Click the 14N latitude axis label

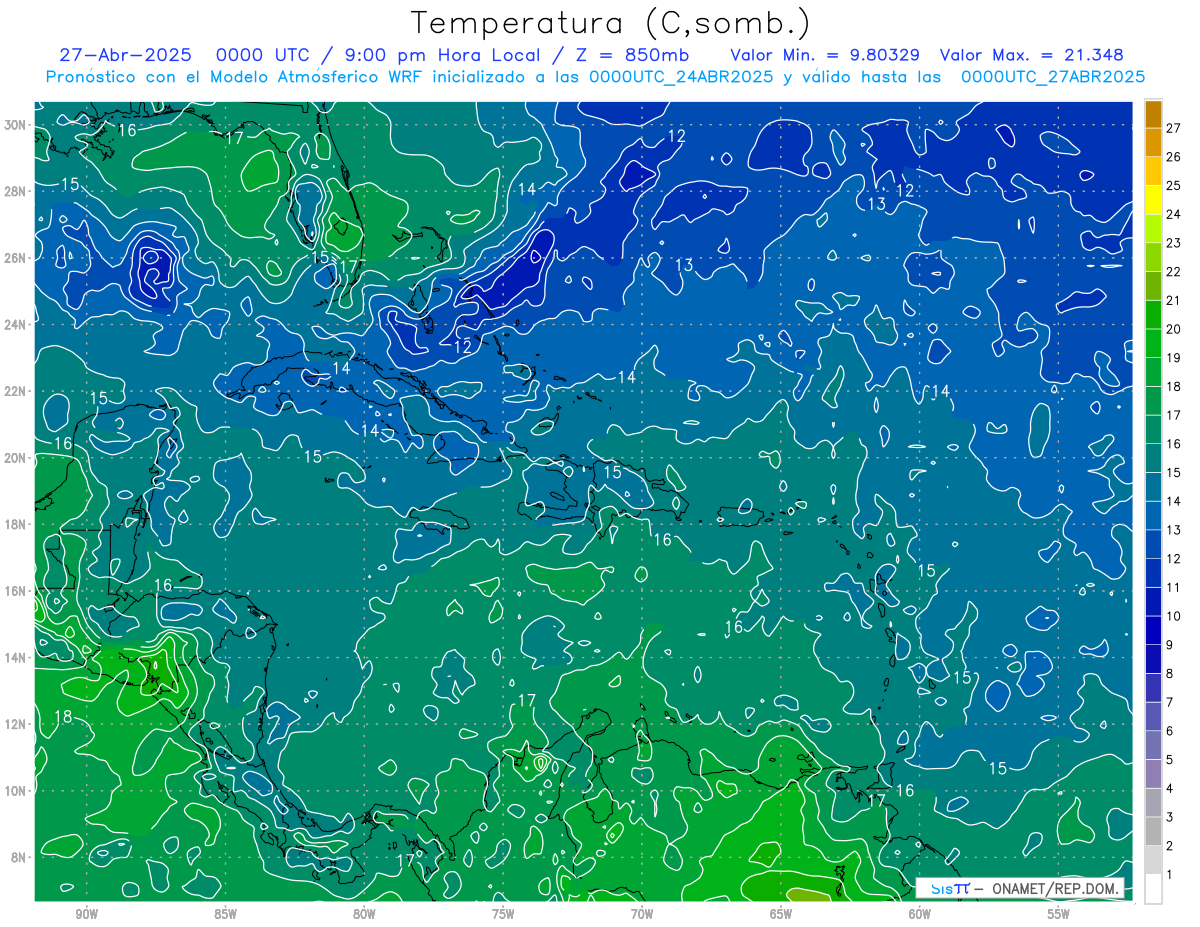tap(15, 658)
